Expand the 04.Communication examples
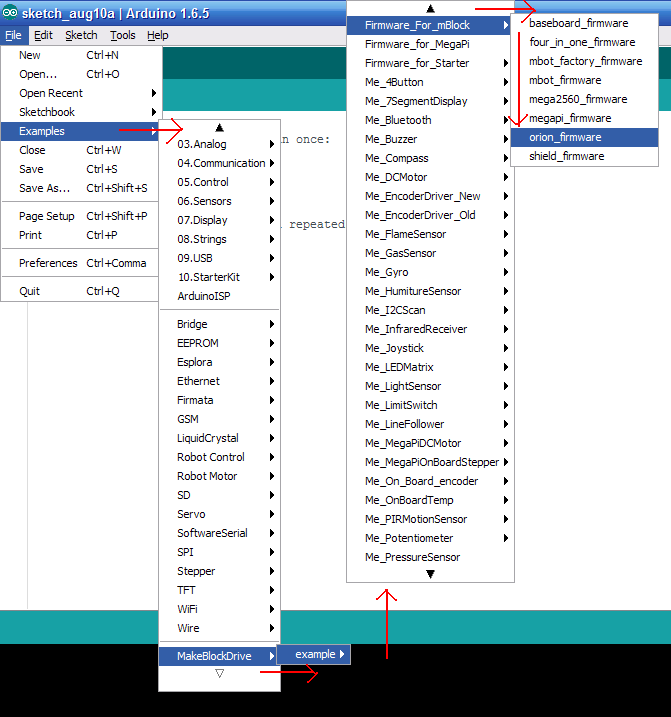The width and height of the screenshot is (671, 717). 220,163
